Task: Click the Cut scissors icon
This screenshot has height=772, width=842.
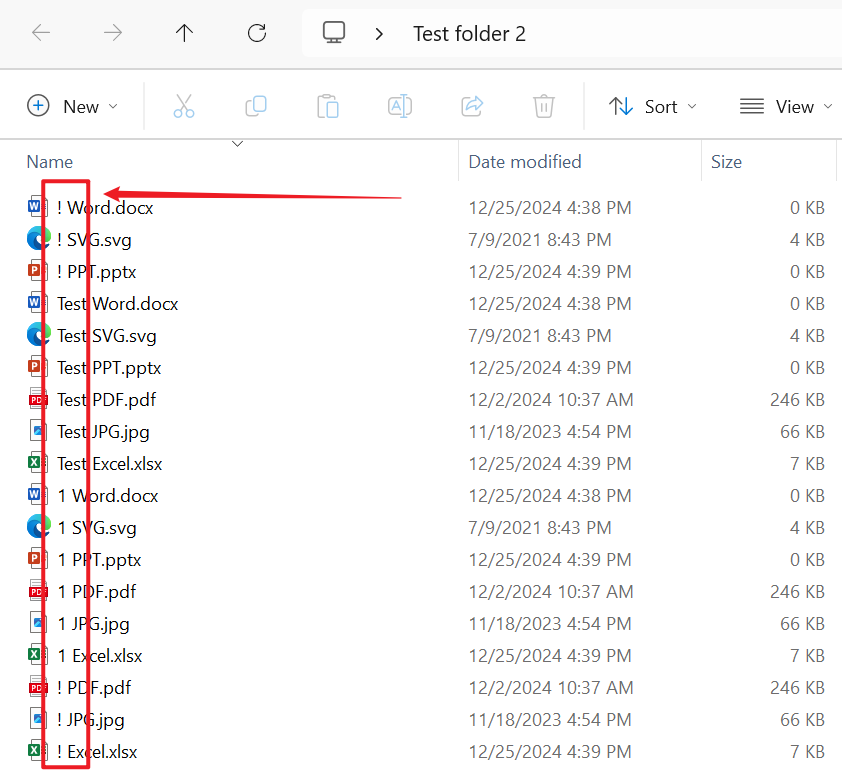Action: point(184,106)
